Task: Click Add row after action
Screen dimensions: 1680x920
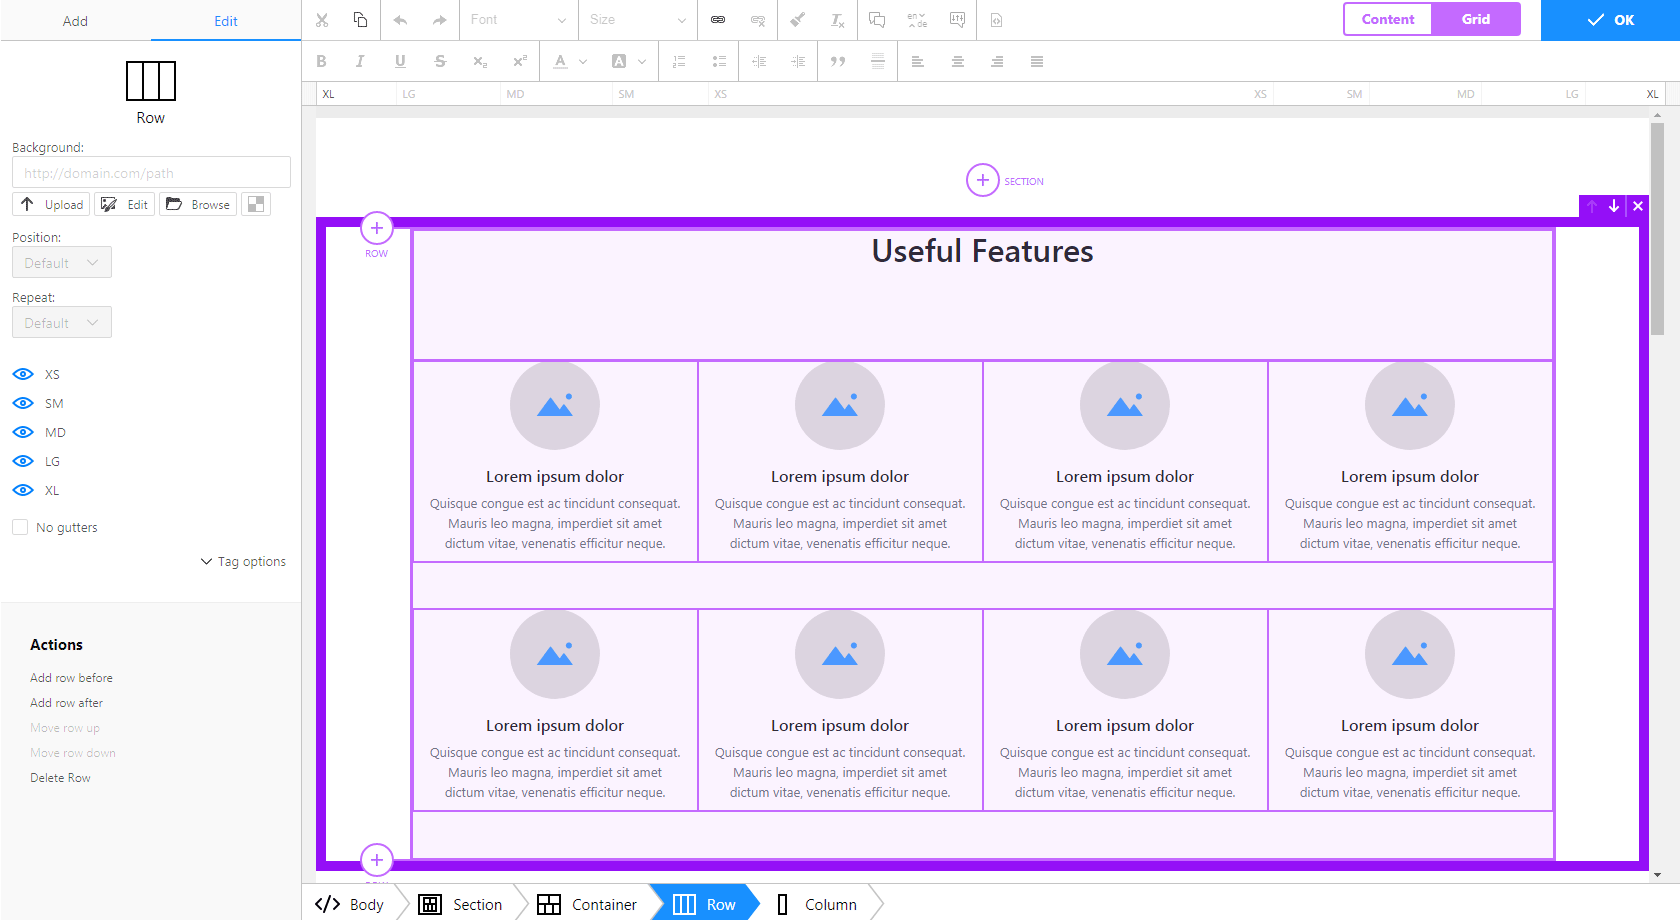Action: point(66,703)
